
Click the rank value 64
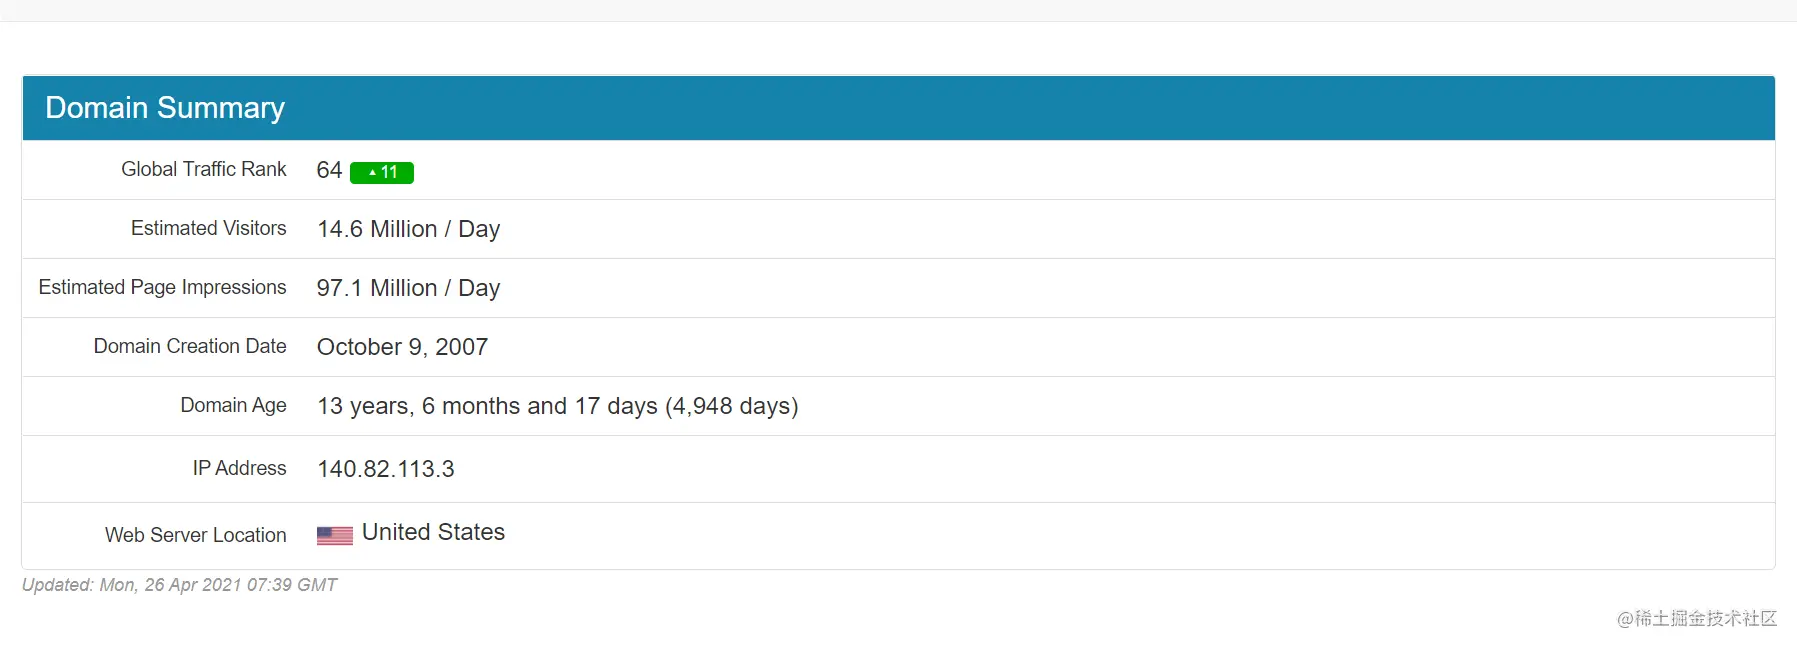[x=329, y=170]
